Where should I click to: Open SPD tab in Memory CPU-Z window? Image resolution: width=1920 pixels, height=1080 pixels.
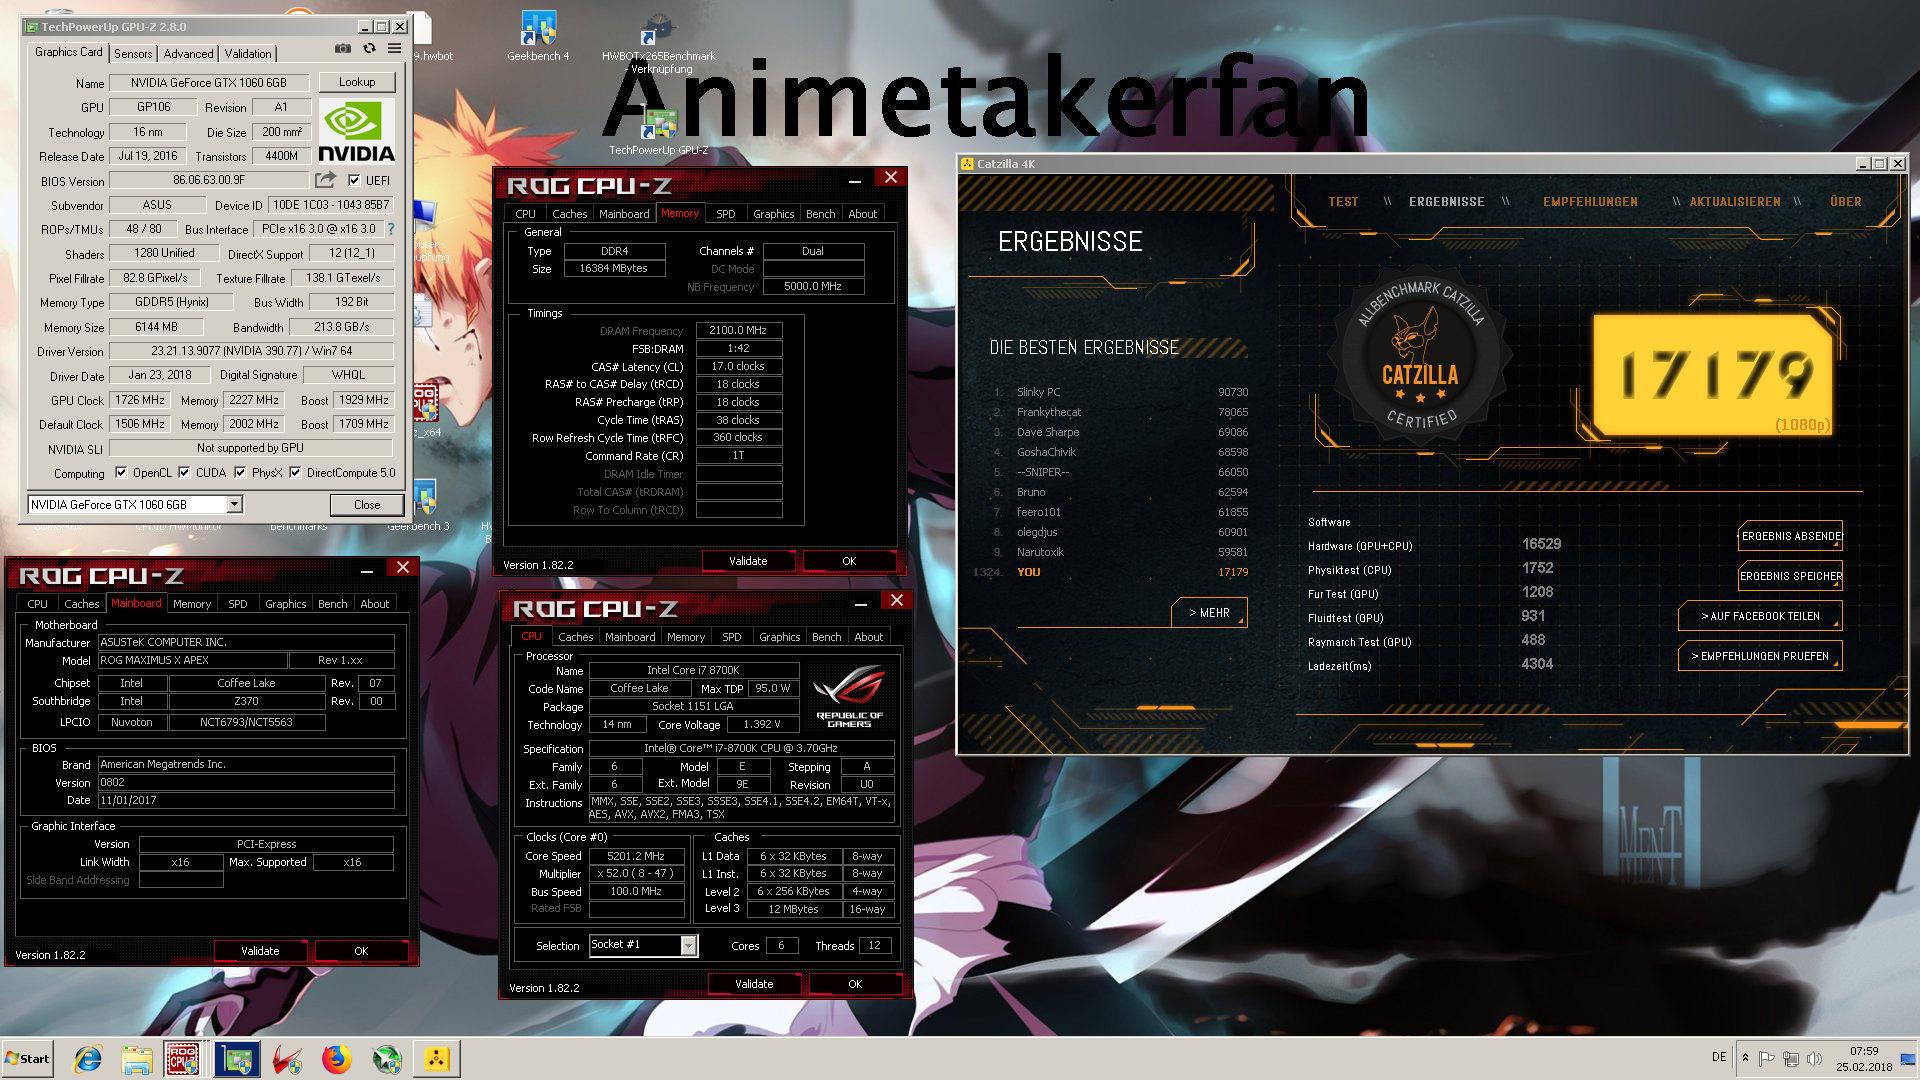click(x=726, y=214)
